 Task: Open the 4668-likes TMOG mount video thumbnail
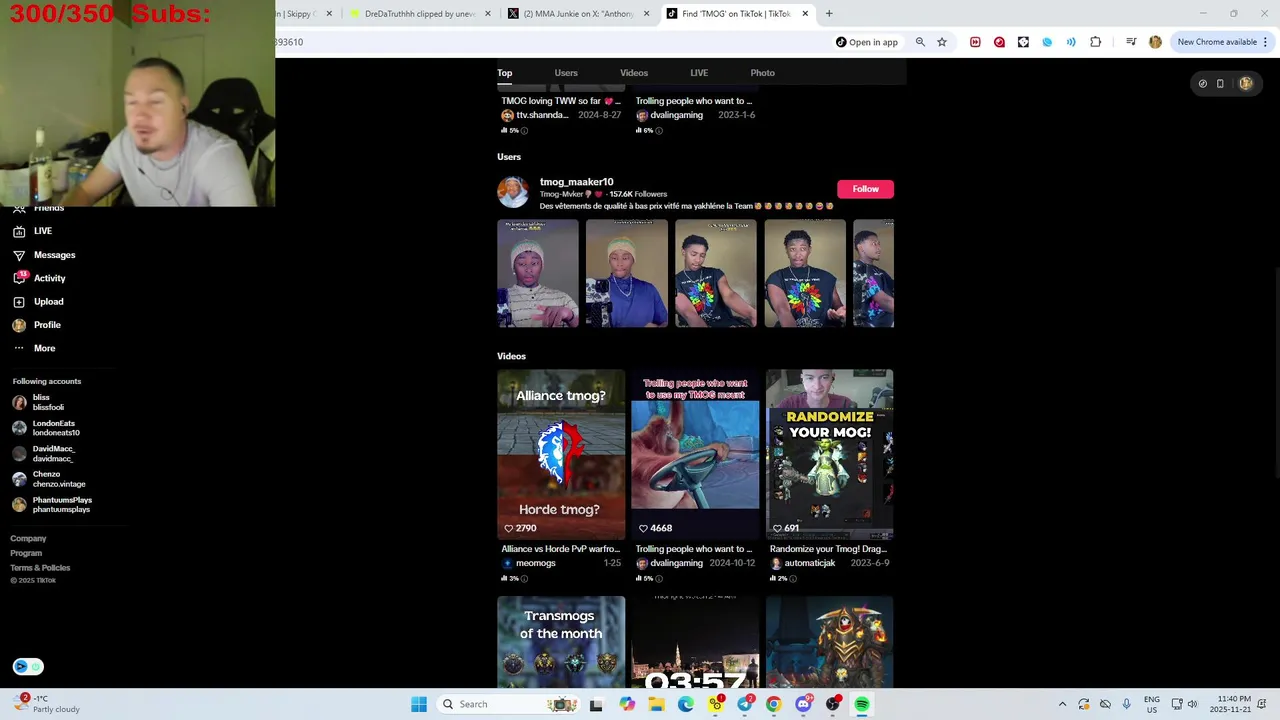(695, 455)
